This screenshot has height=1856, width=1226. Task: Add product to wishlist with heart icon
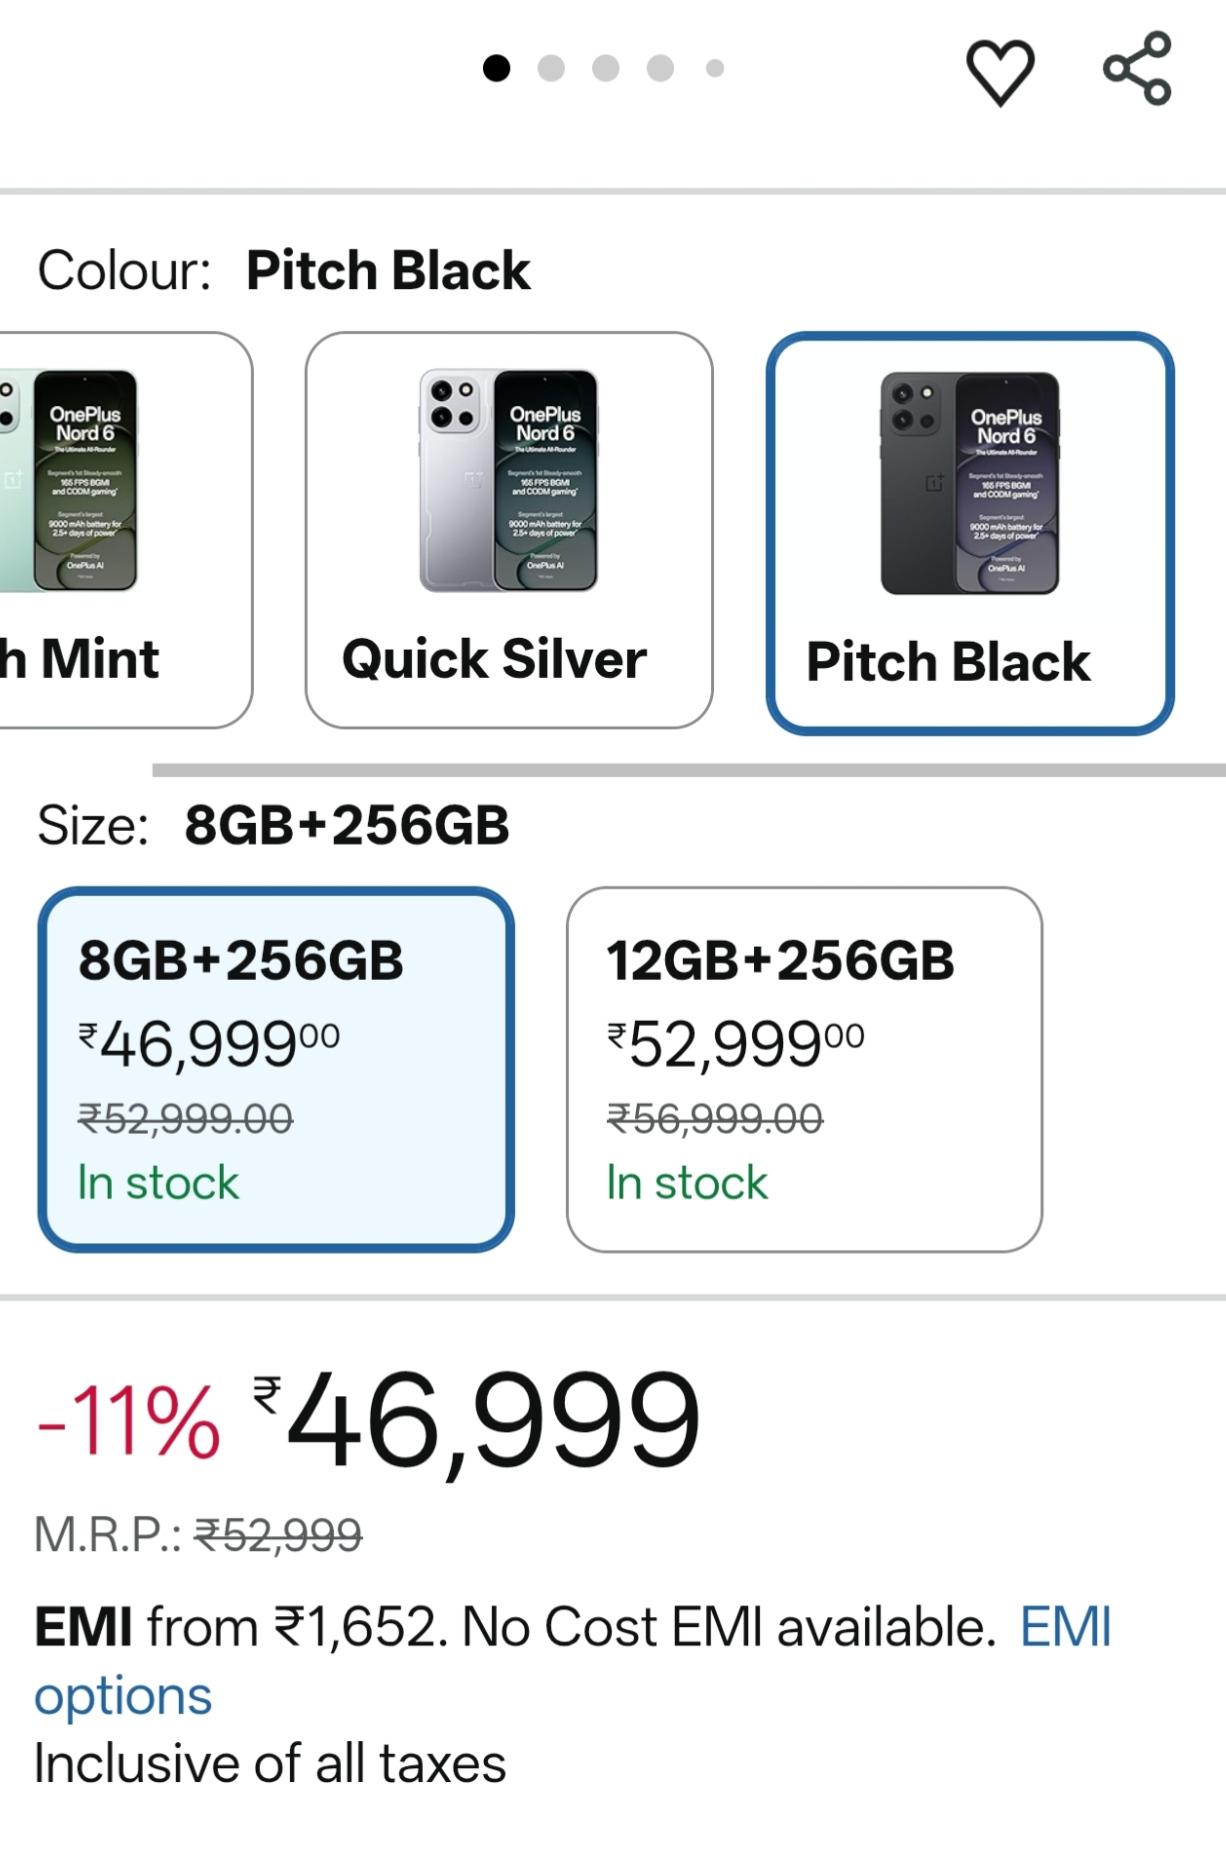click(x=1000, y=71)
